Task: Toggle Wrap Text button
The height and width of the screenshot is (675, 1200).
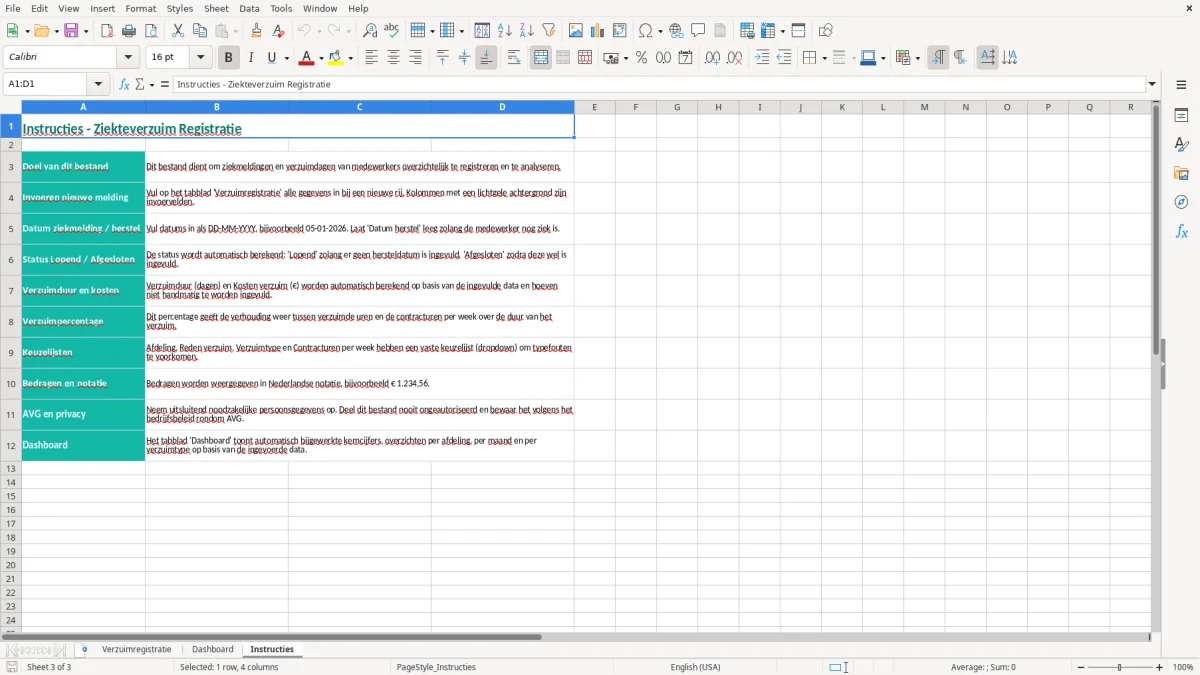Action: (514, 58)
